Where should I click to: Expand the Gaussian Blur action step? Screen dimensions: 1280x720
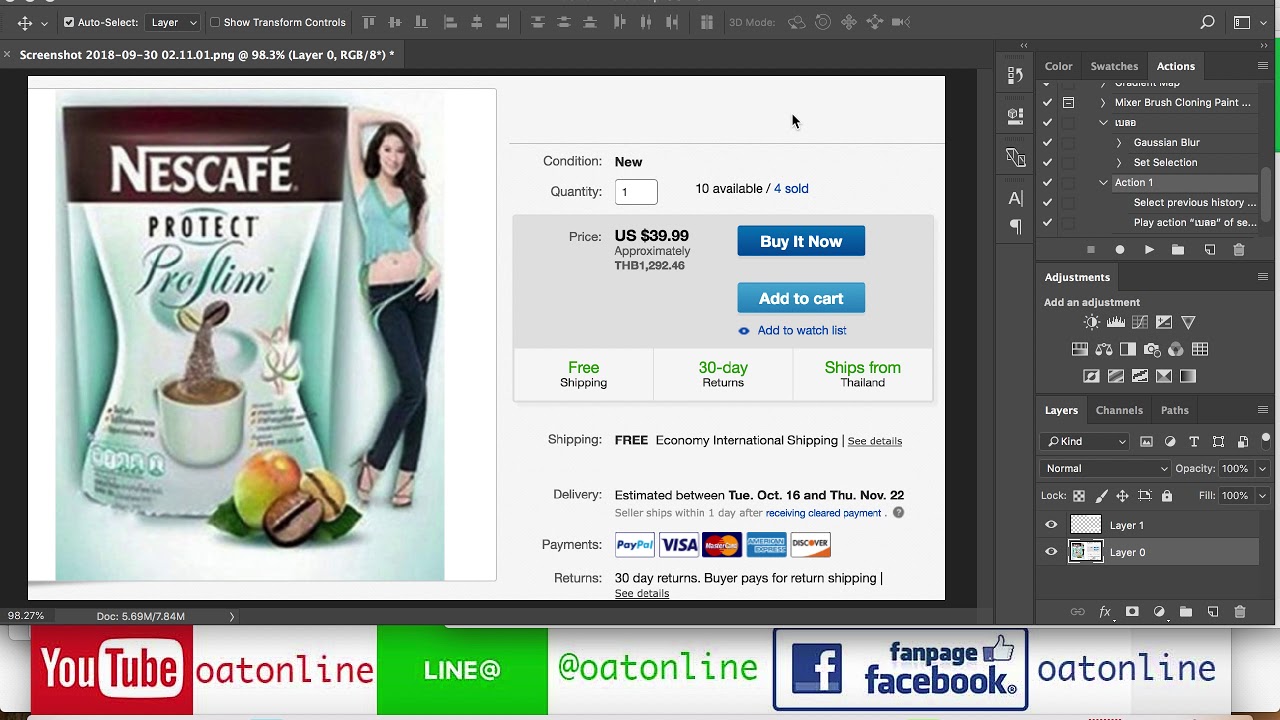[x=1119, y=142]
